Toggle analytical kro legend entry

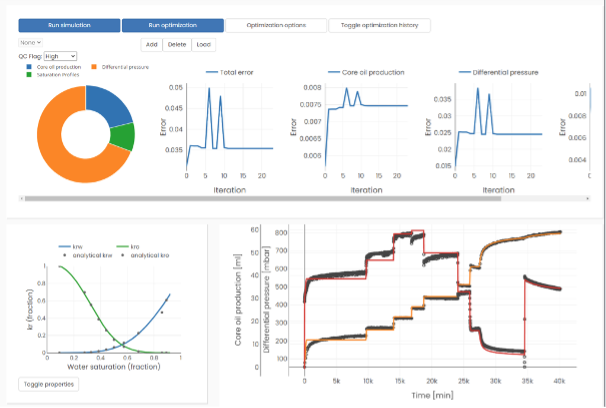pos(145,255)
